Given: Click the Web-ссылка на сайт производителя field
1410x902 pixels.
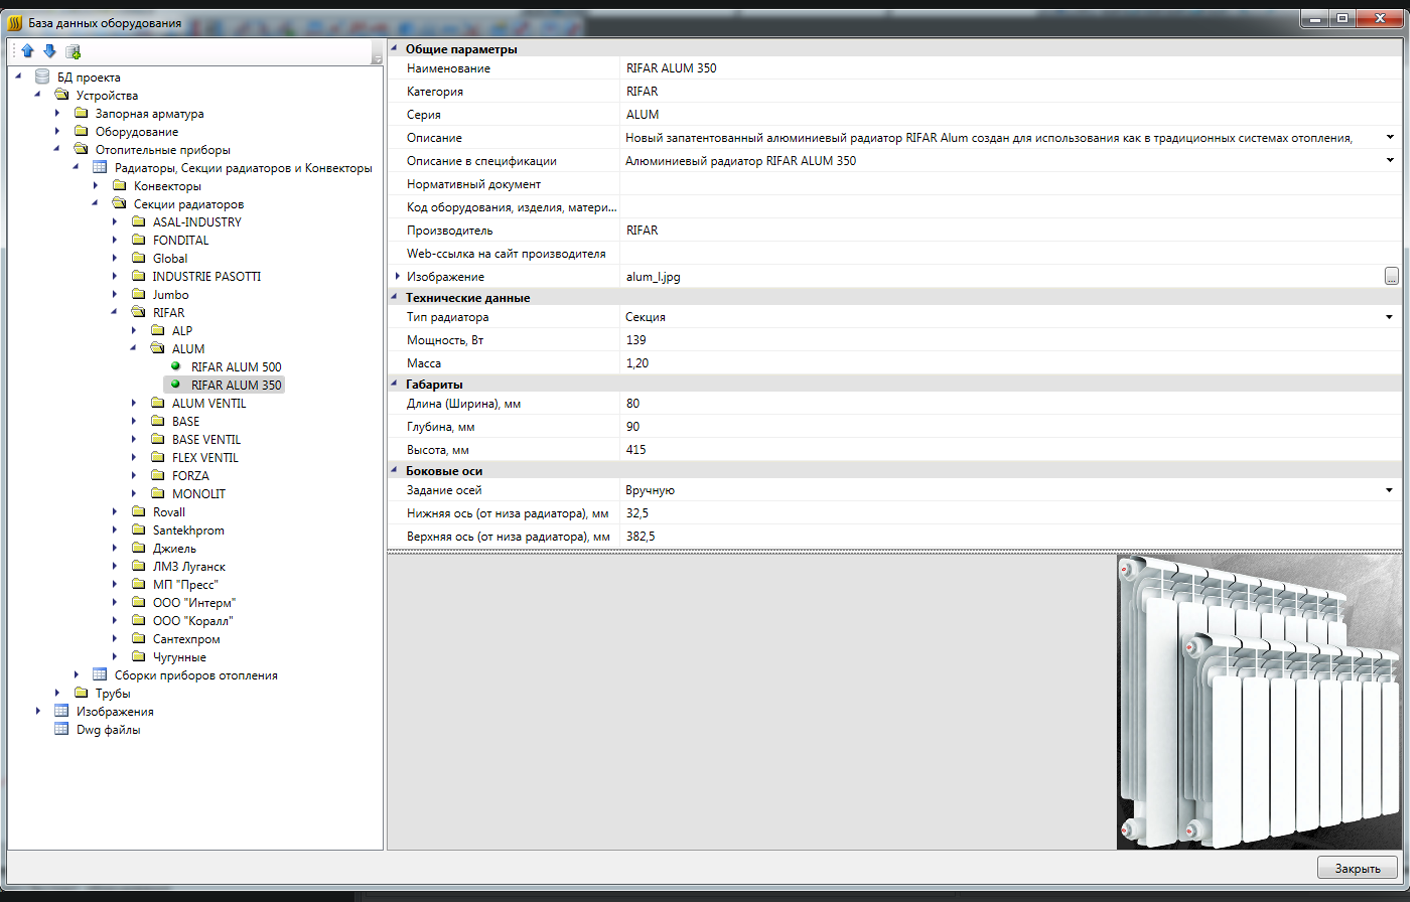Looking at the screenshot, I should point(1010,253).
